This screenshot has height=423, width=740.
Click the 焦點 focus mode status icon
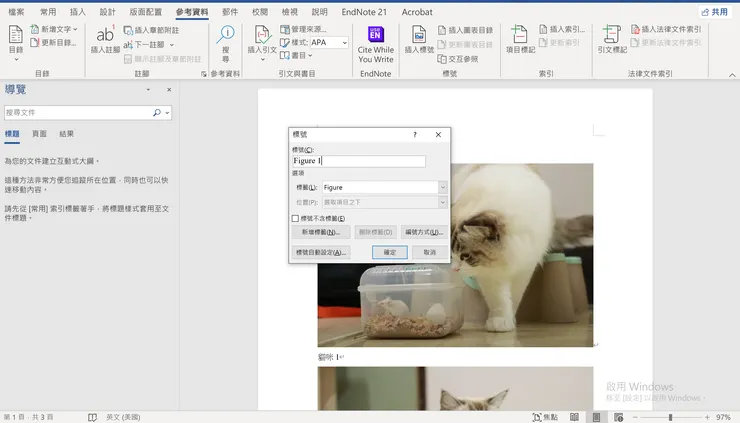pyautogui.click(x=545, y=417)
